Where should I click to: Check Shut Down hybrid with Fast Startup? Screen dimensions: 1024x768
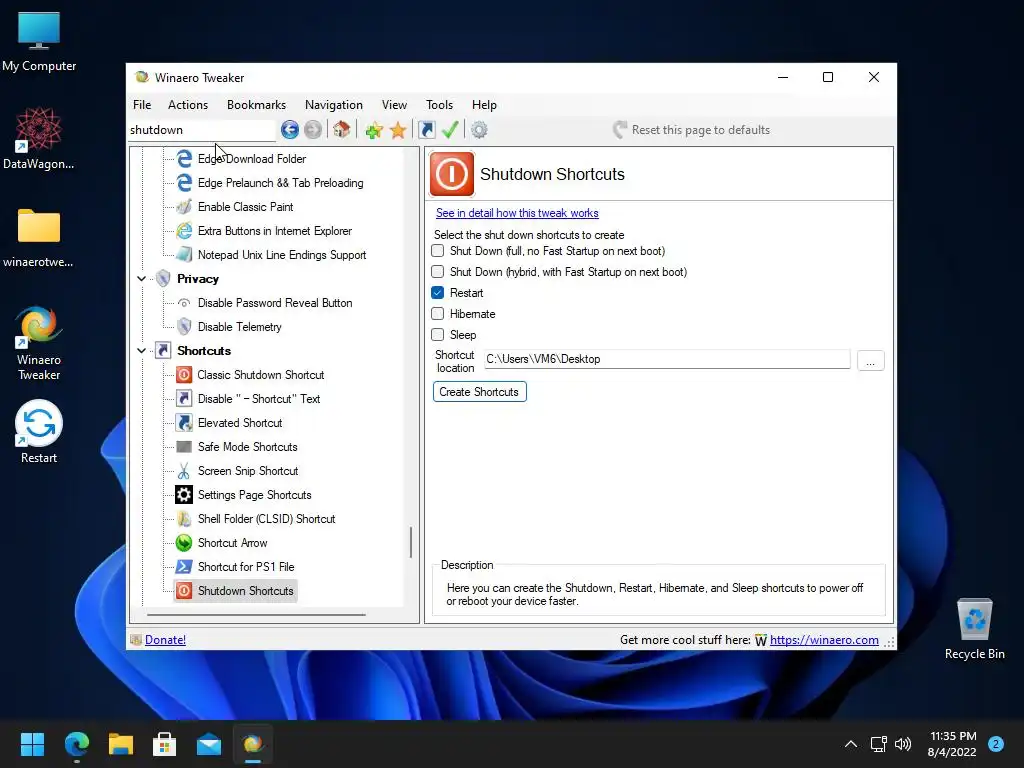[438, 272]
